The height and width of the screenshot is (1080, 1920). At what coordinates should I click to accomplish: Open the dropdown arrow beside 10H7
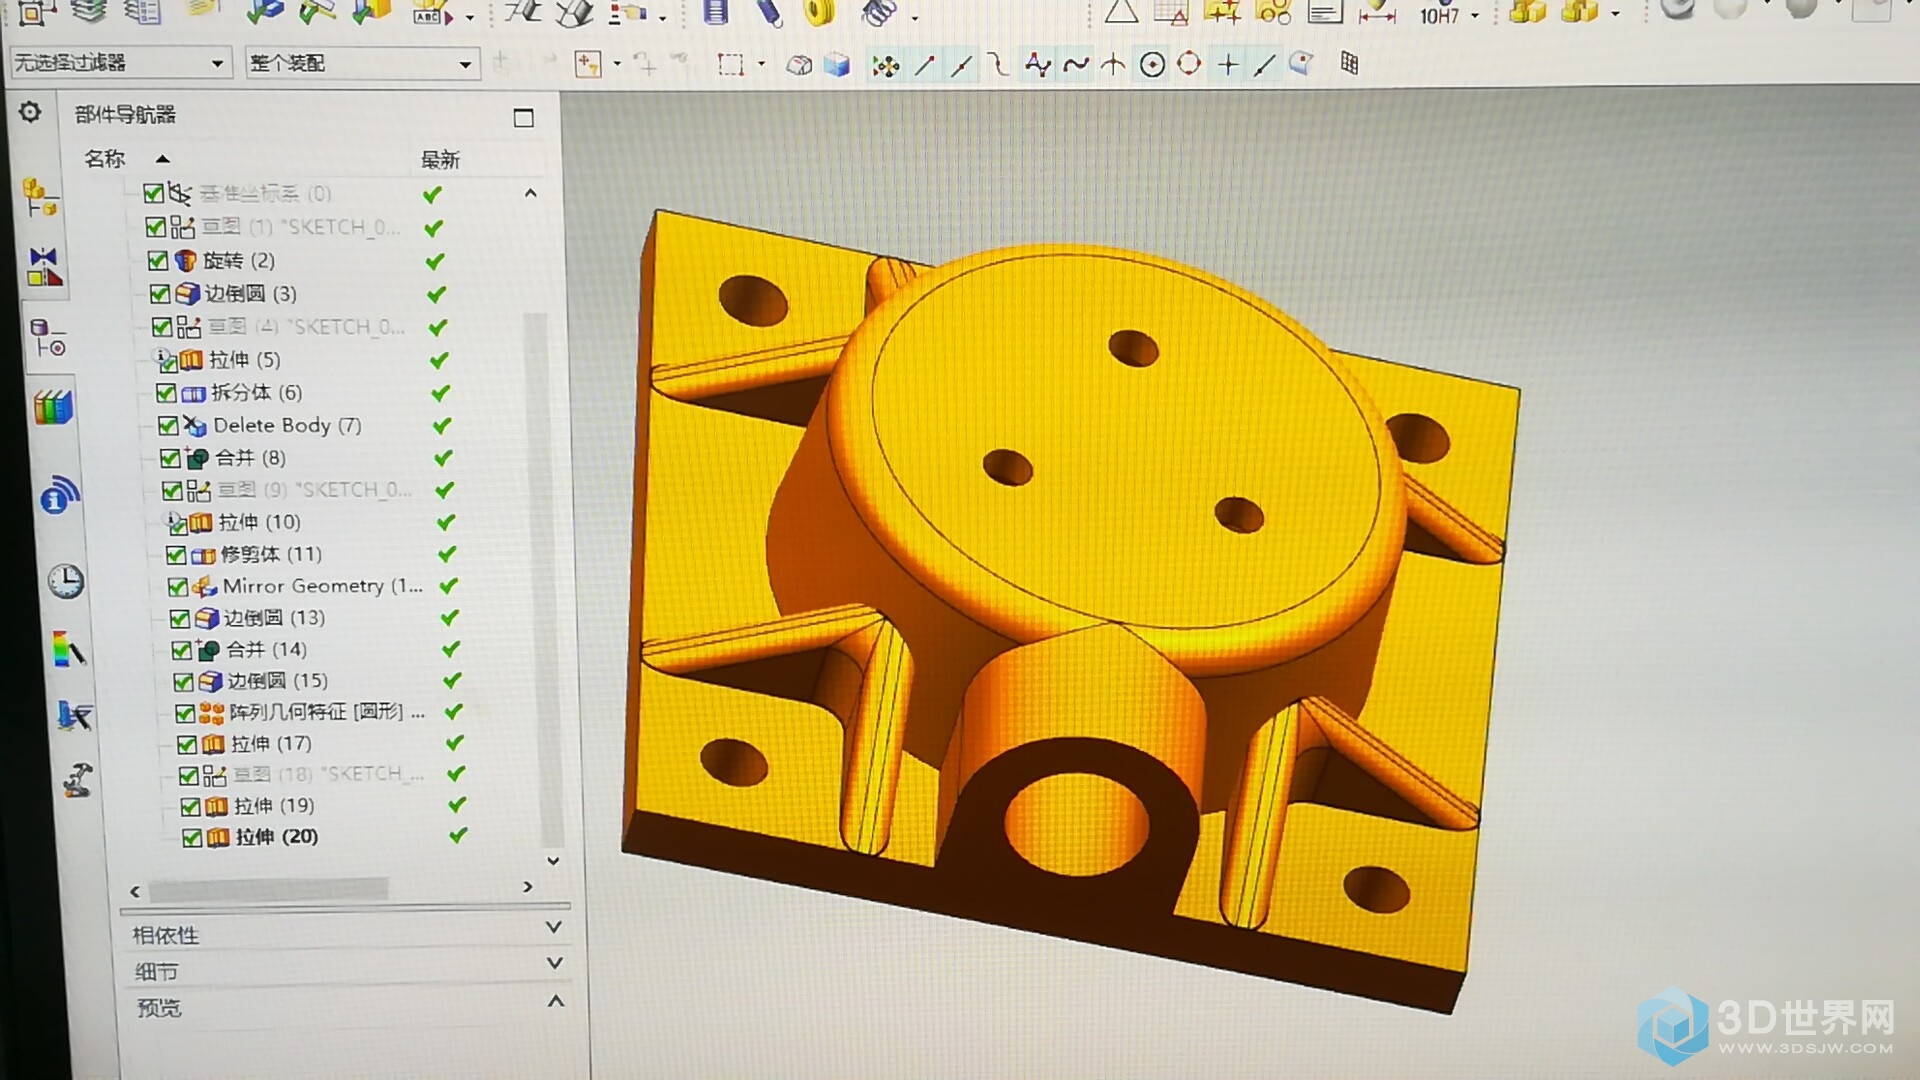click(x=1475, y=15)
